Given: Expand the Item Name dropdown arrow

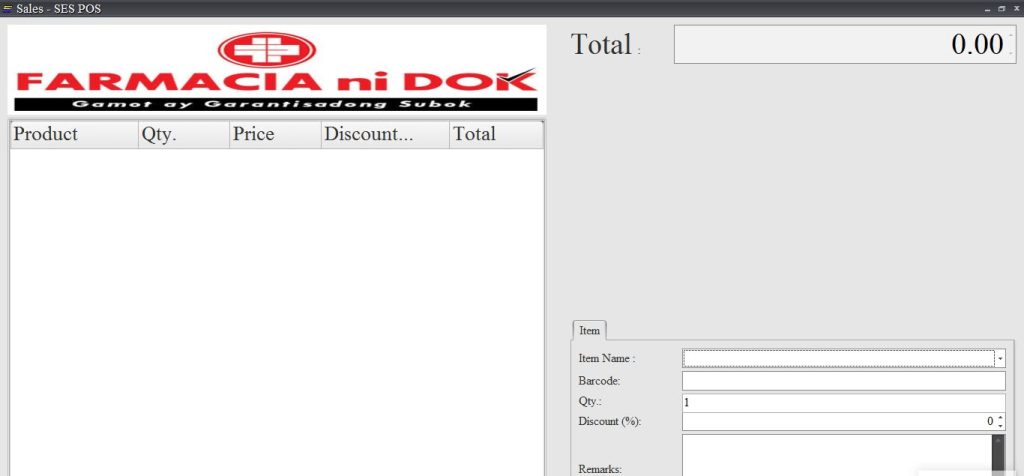Looking at the screenshot, I should [1000, 359].
